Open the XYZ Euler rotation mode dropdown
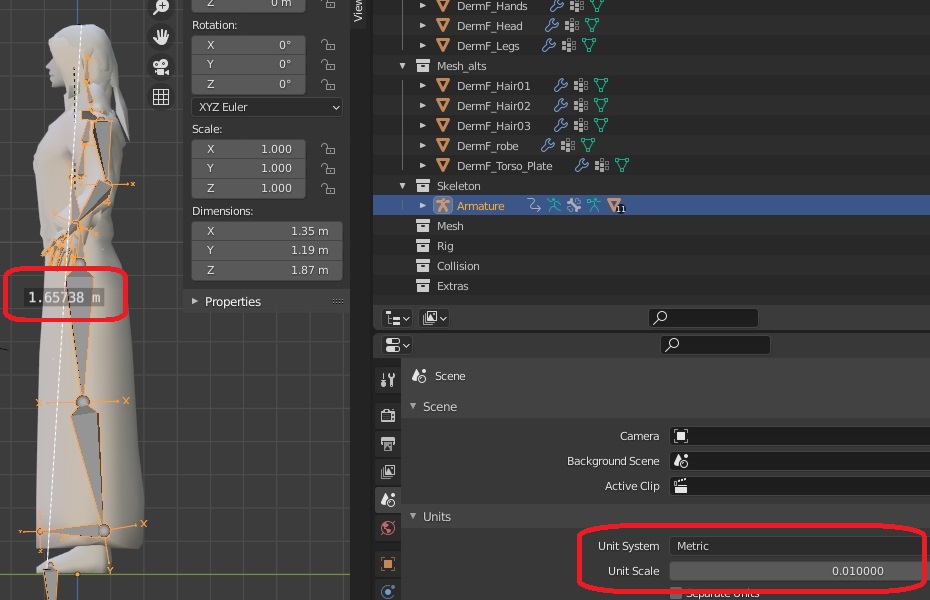 tap(267, 107)
